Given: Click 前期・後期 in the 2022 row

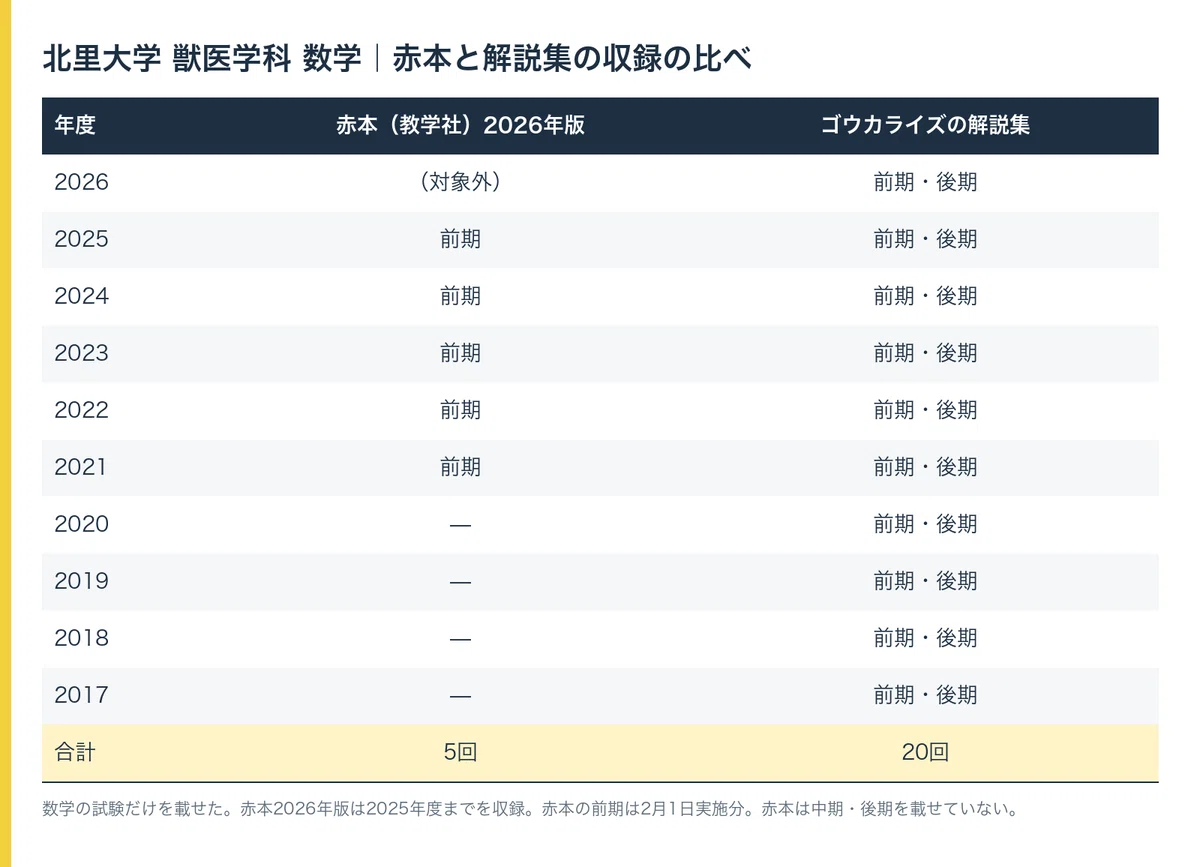Looking at the screenshot, I should pyautogui.click(x=925, y=411).
